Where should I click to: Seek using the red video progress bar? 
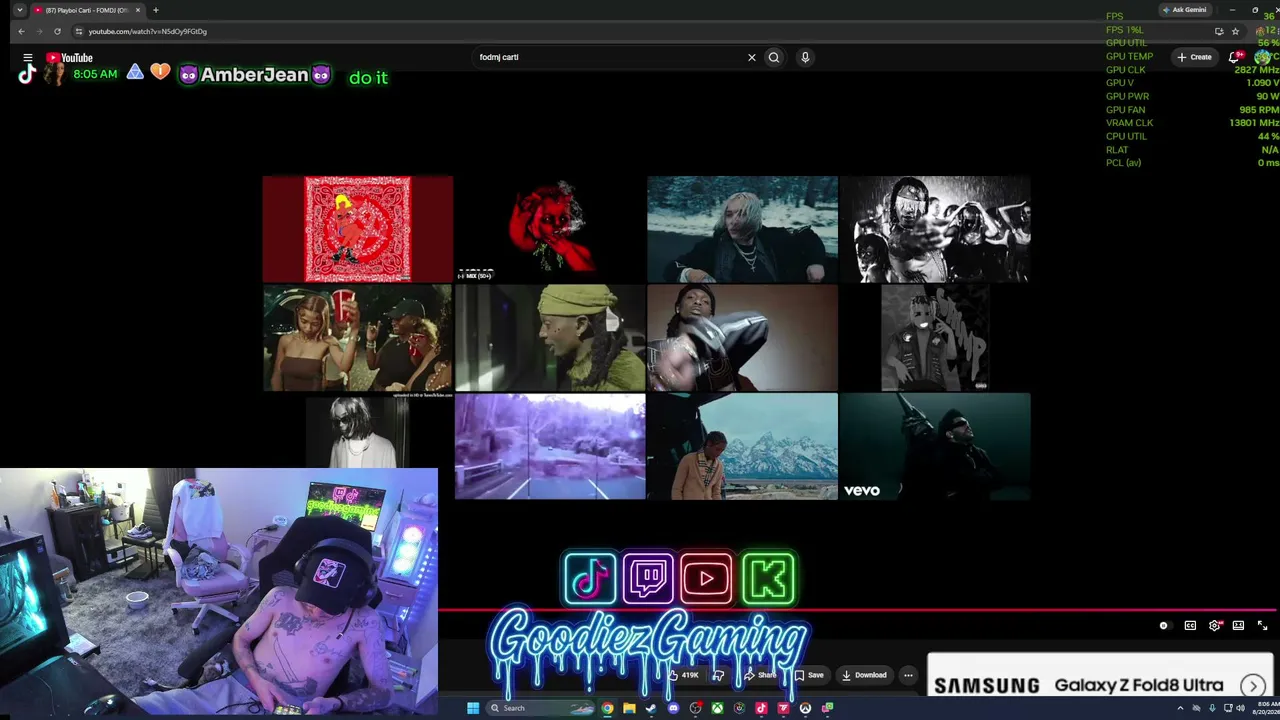click(x=858, y=609)
